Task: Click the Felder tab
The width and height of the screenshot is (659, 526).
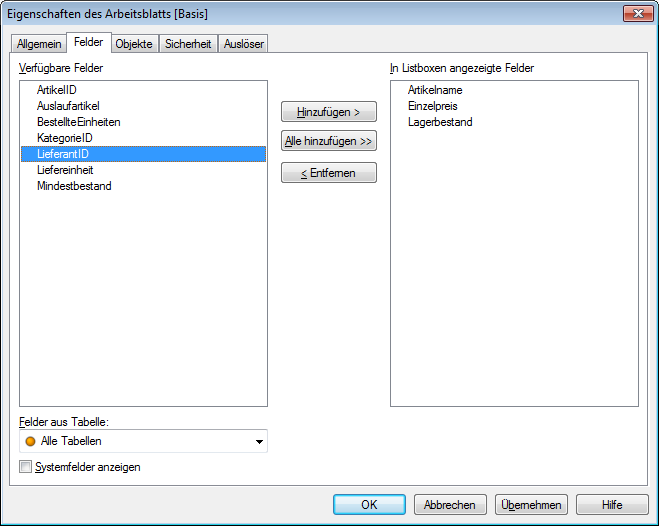Action: pyautogui.click(x=88, y=43)
